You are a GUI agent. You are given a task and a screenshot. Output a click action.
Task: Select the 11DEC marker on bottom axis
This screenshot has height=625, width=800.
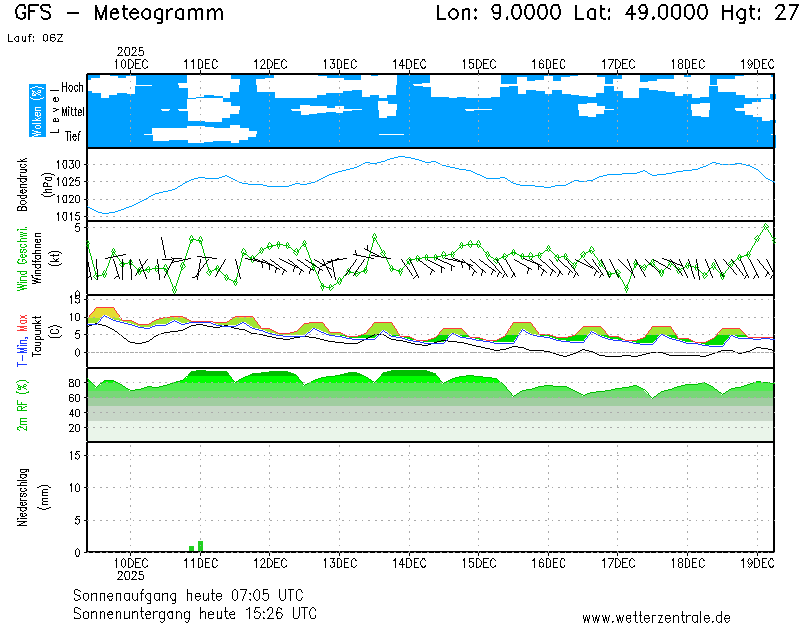(x=201, y=563)
